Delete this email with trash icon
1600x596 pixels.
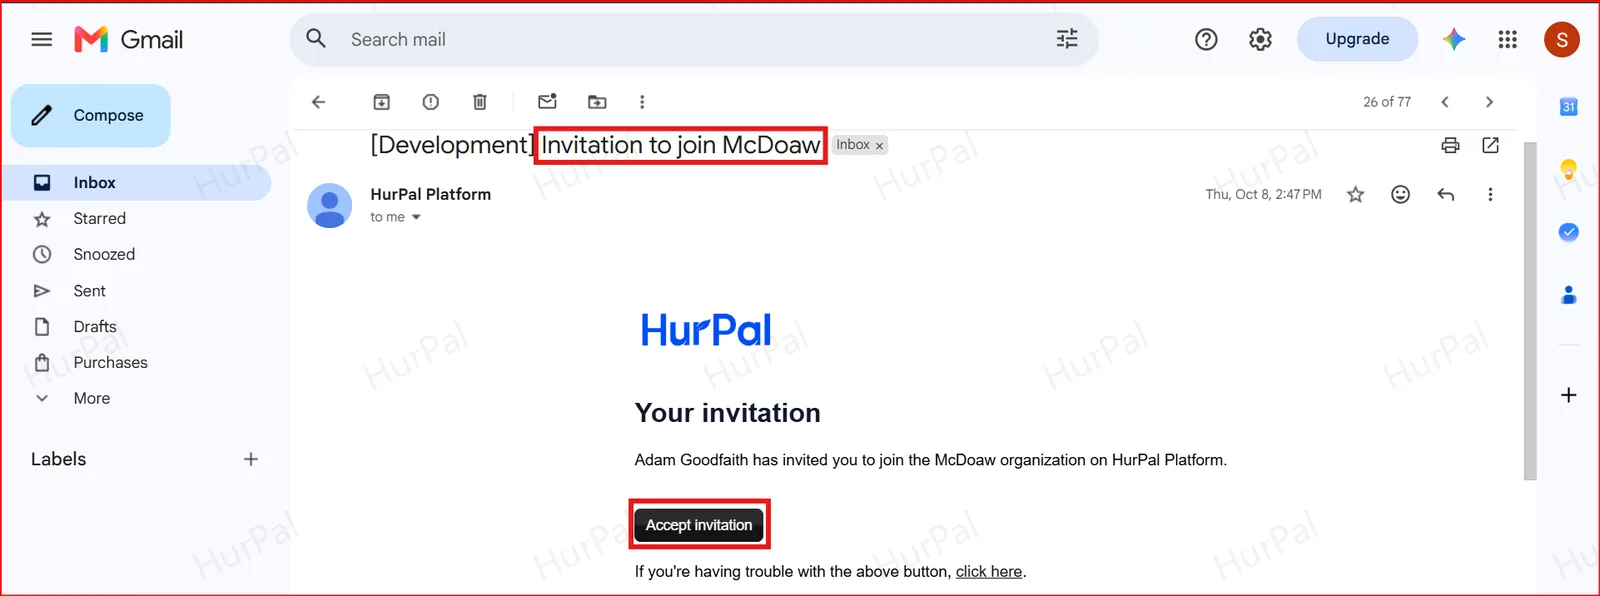tap(480, 102)
